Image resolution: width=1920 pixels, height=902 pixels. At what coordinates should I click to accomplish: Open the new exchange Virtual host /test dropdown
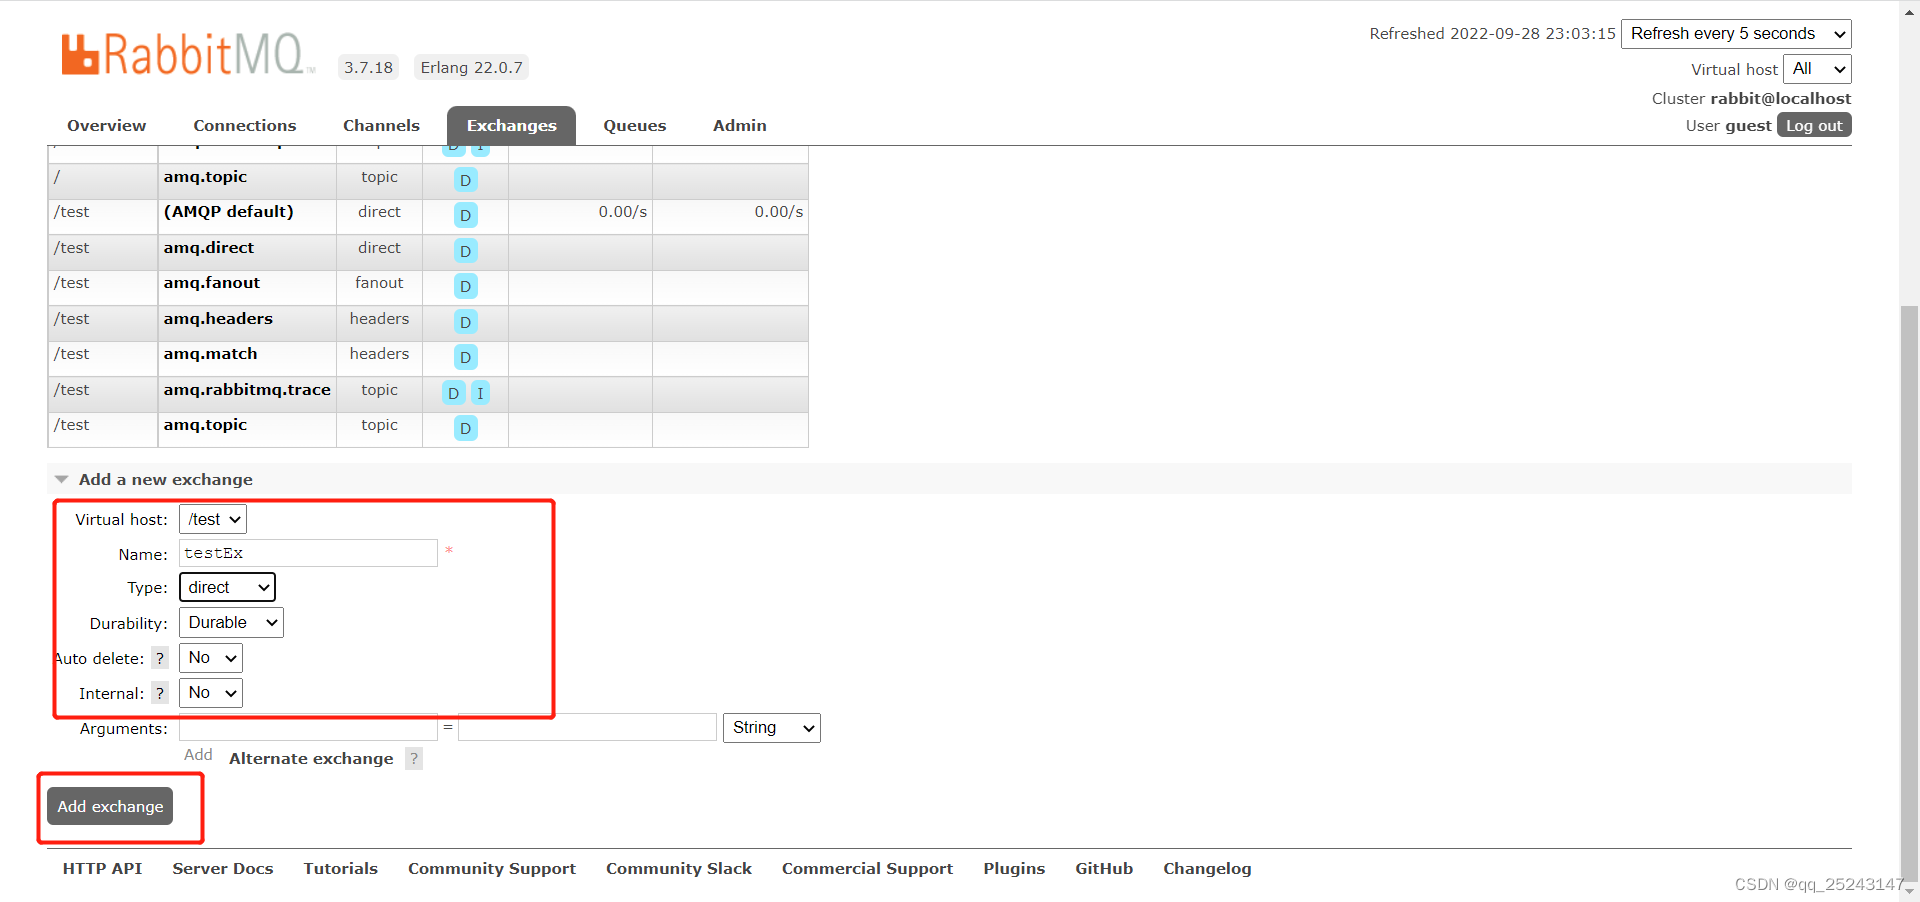213,519
